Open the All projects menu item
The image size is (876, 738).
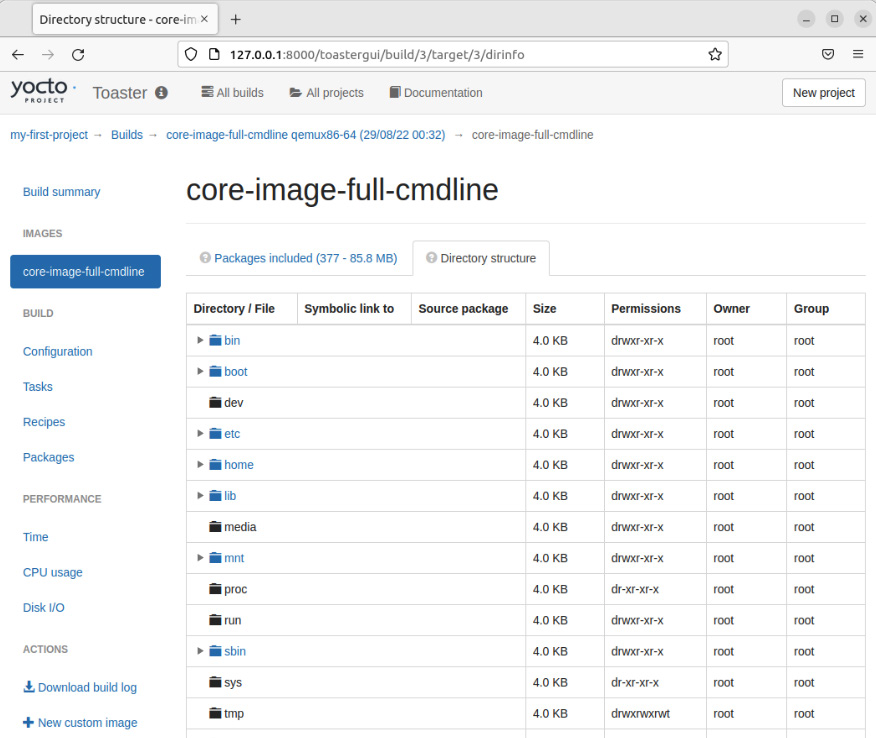pos(326,93)
